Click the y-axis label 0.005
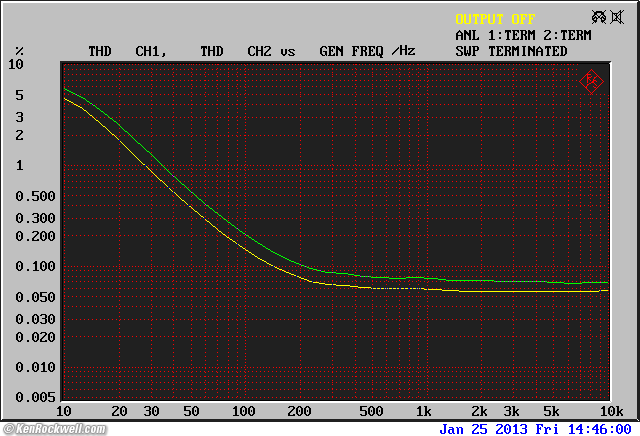This screenshot has height=436, width=640. click(35, 397)
